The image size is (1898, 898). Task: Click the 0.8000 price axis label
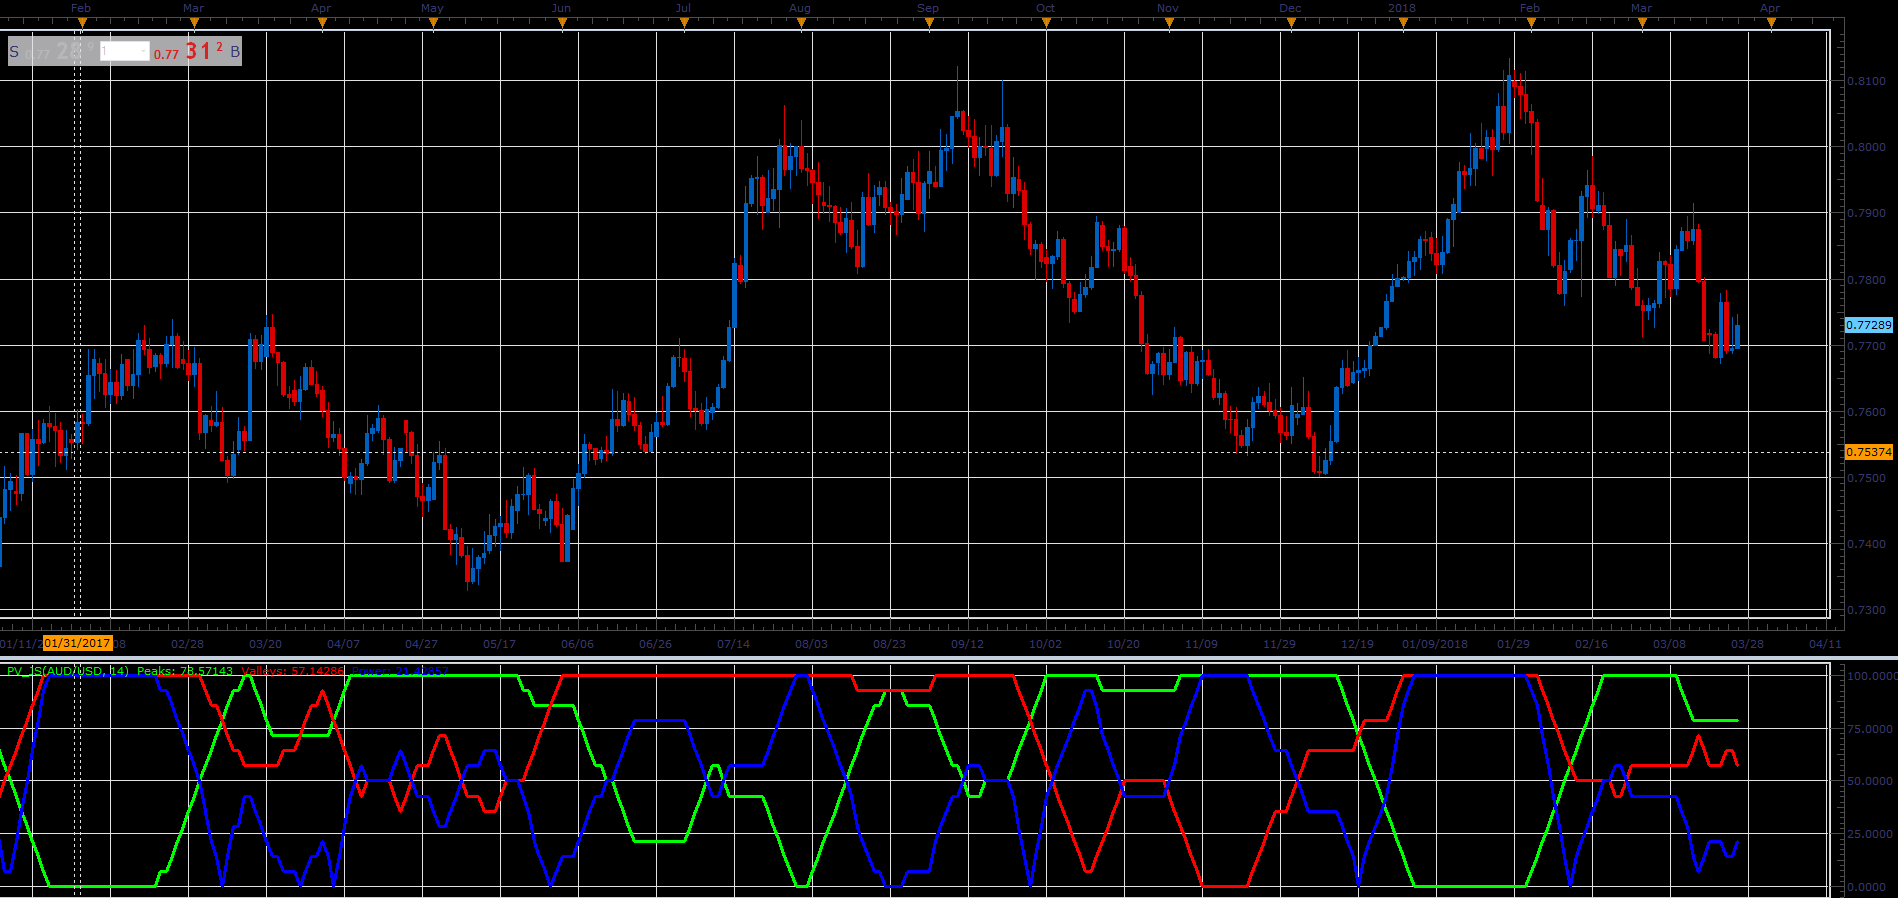click(x=1866, y=147)
